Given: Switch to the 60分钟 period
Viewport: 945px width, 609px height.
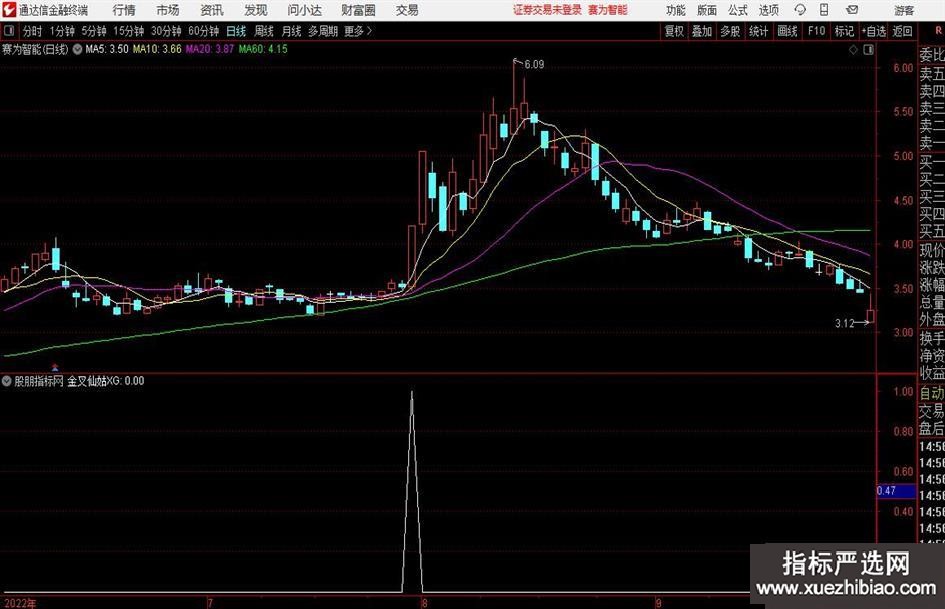Looking at the screenshot, I should pyautogui.click(x=203, y=31).
